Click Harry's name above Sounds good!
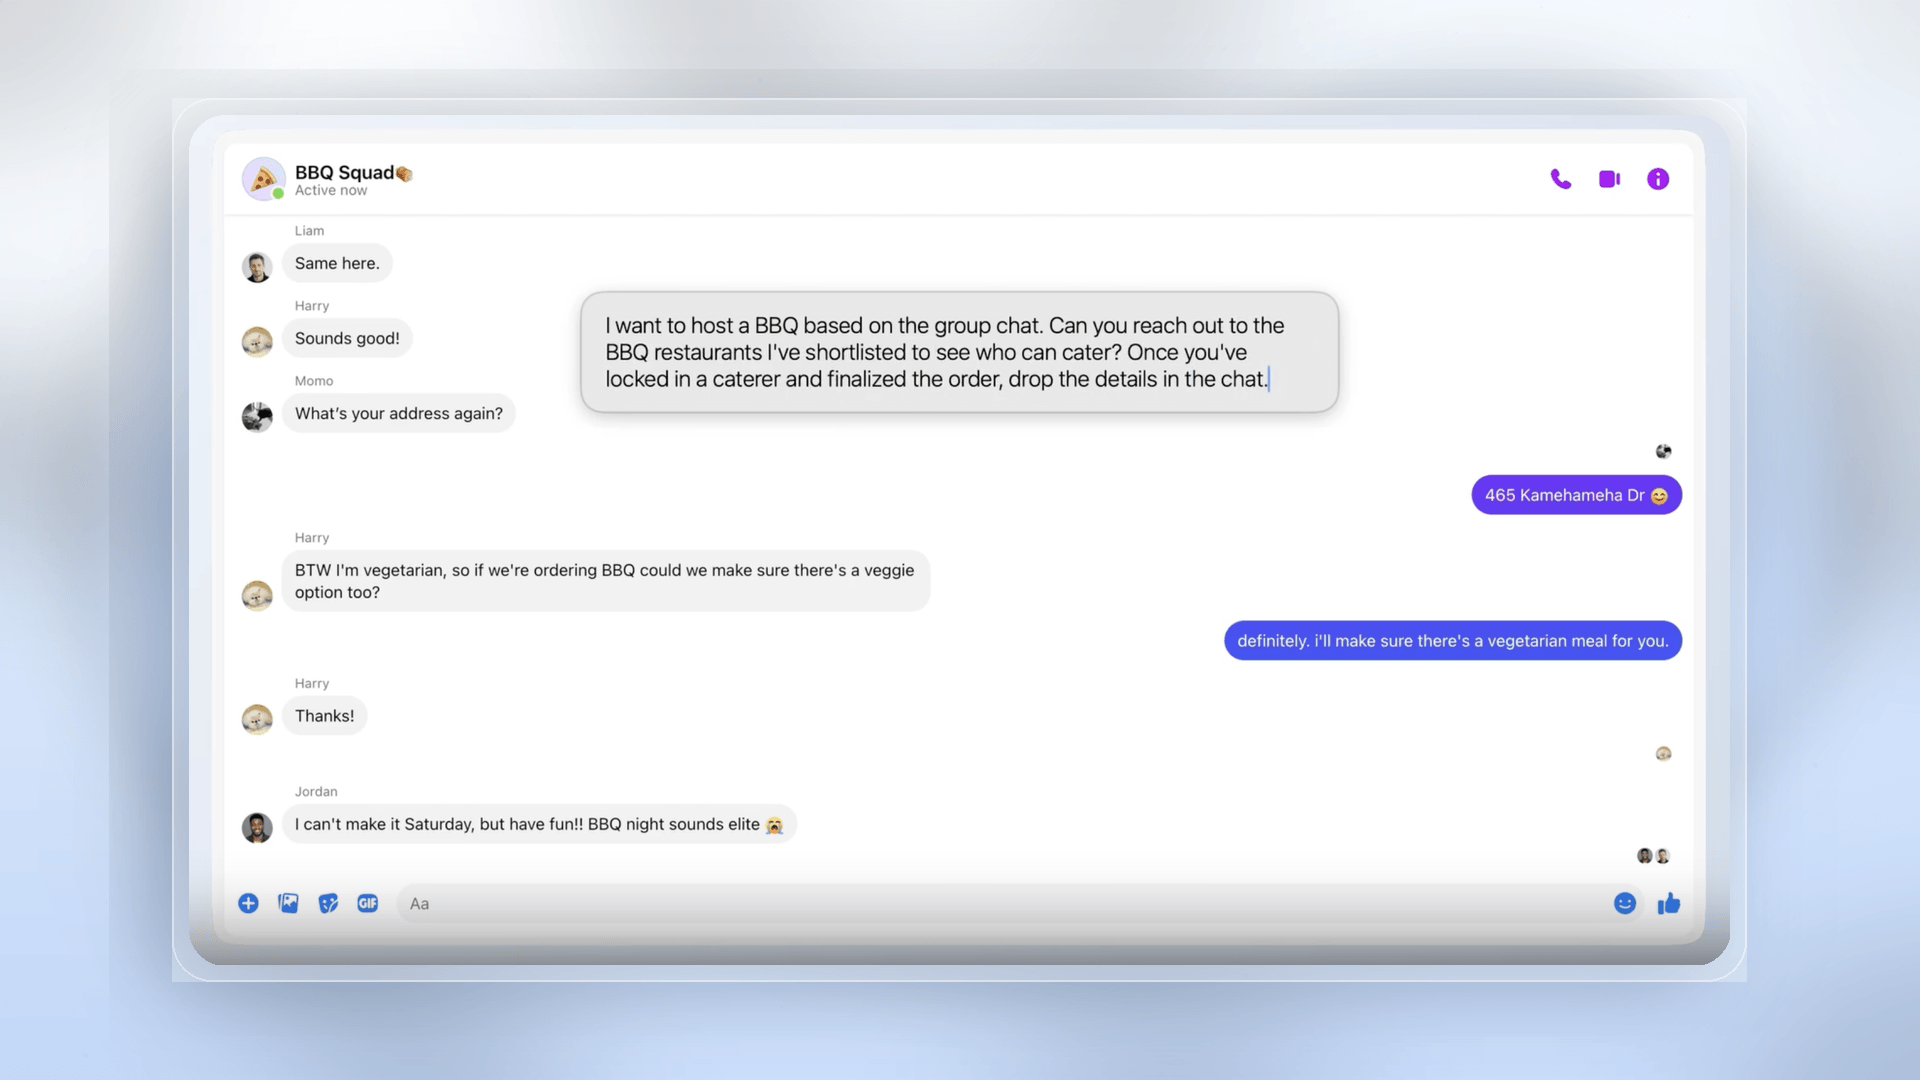This screenshot has height=1080, width=1920. [312, 306]
